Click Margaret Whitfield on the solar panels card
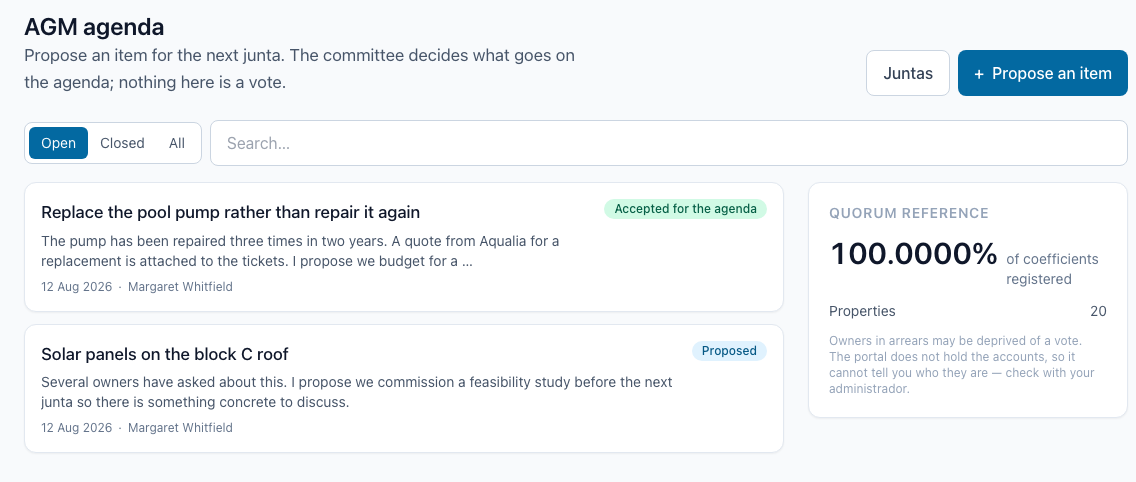Image resolution: width=1136 pixels, height=482 pixels. point(180,428)
